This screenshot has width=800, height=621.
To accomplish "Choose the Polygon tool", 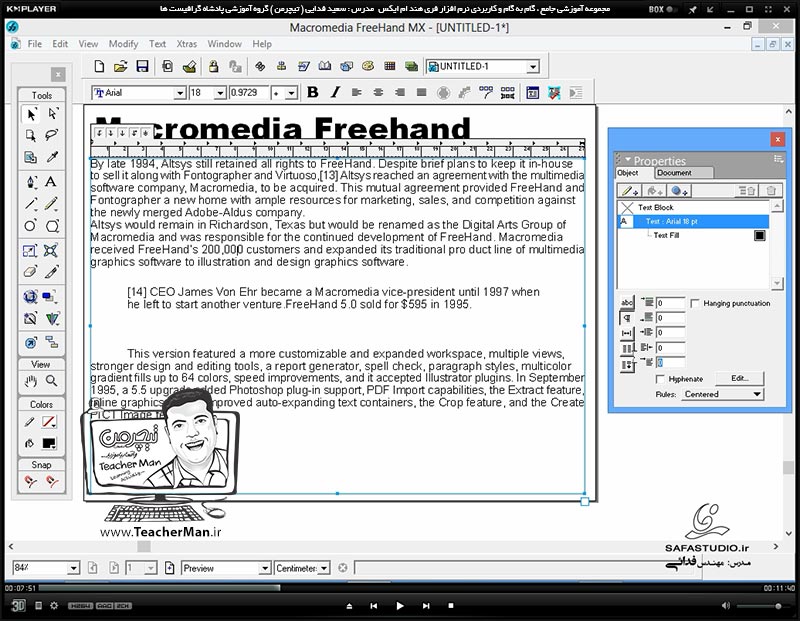I will [x=52, y=226].
